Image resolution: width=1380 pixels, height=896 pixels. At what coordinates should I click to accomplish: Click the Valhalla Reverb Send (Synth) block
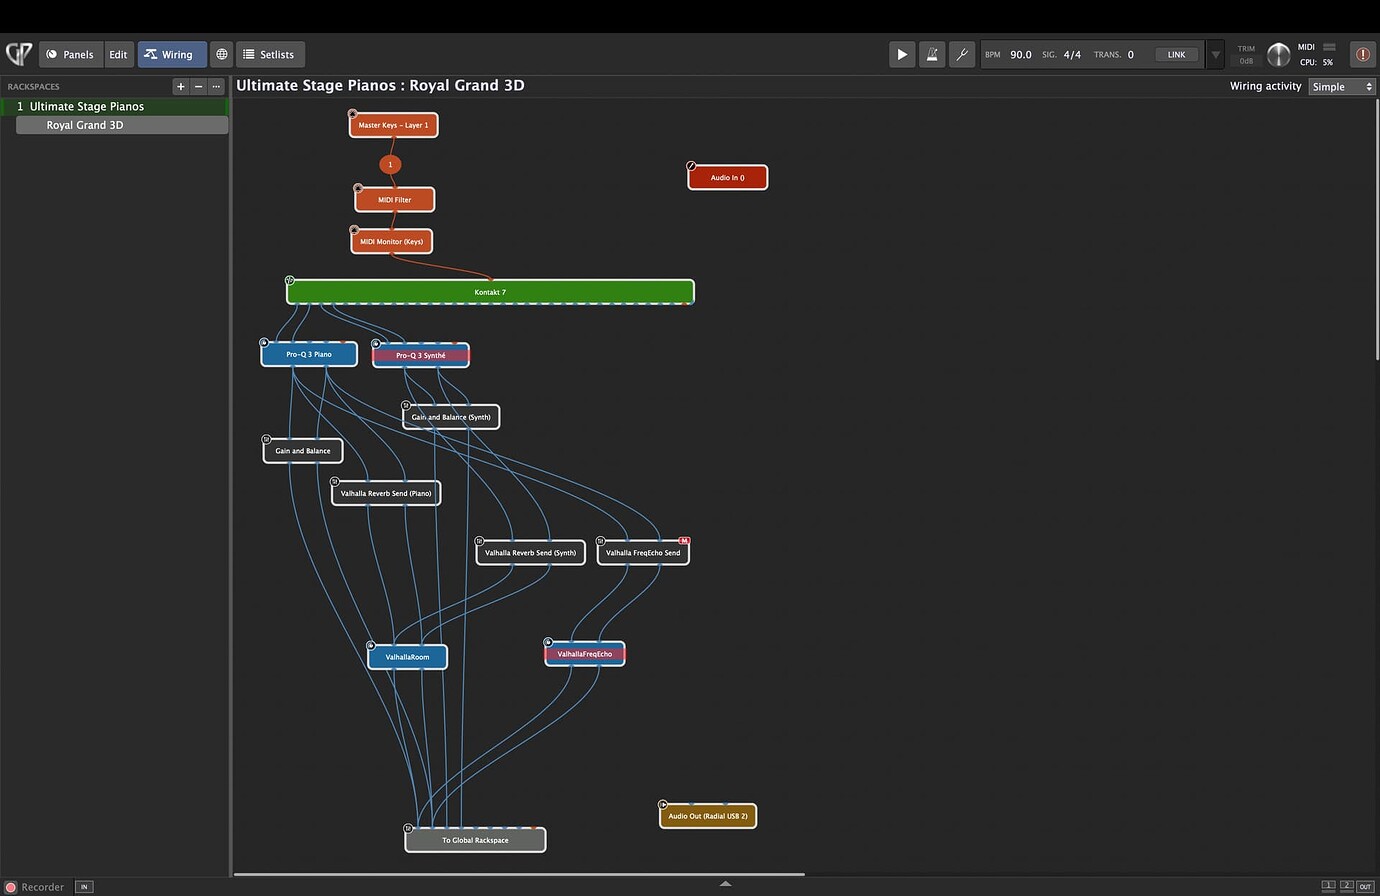[530, 552]
